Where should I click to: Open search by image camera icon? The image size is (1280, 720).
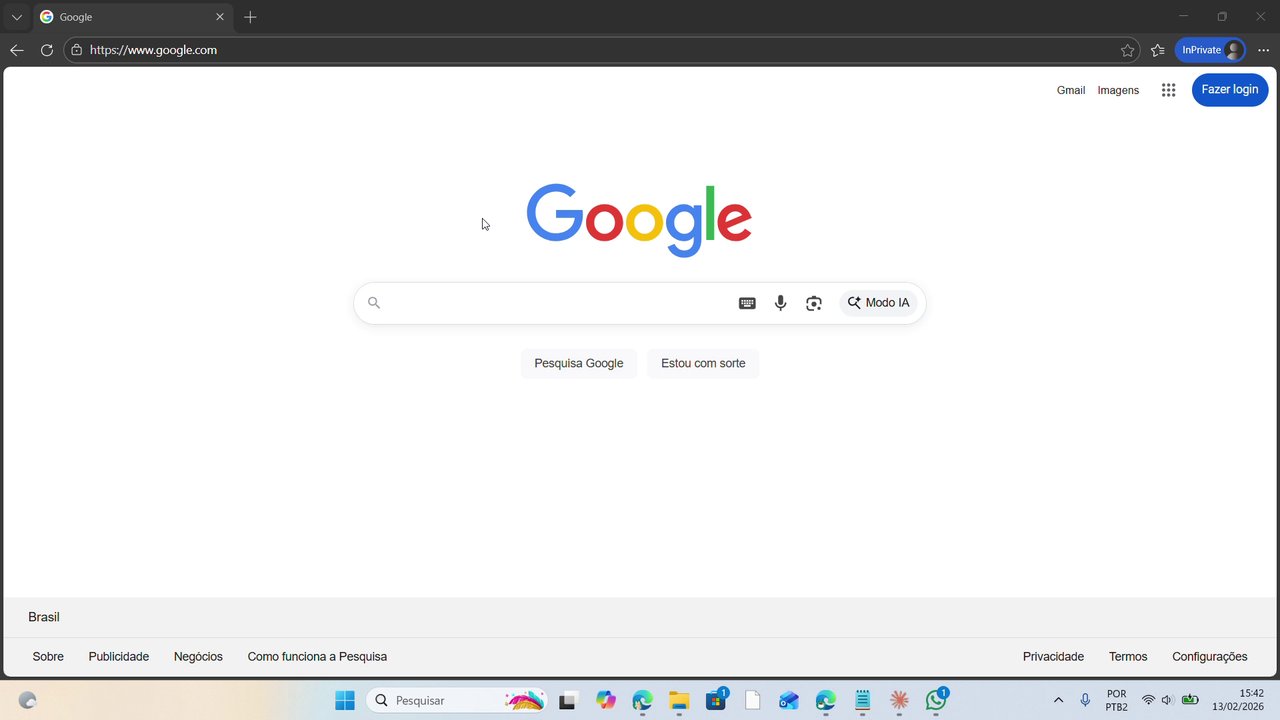coord(814,303)
